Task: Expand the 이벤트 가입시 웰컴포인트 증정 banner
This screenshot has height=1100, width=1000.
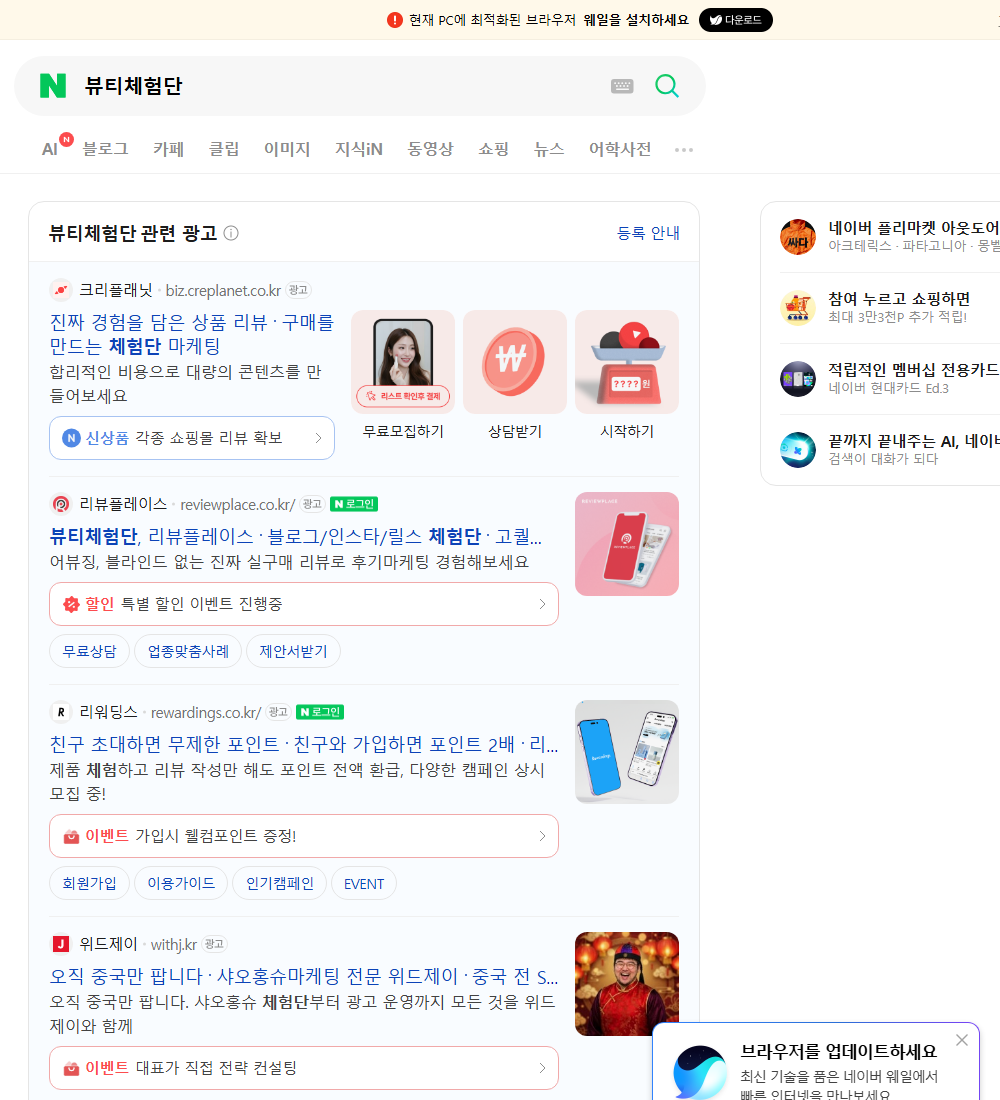Action: coord(304,836)
